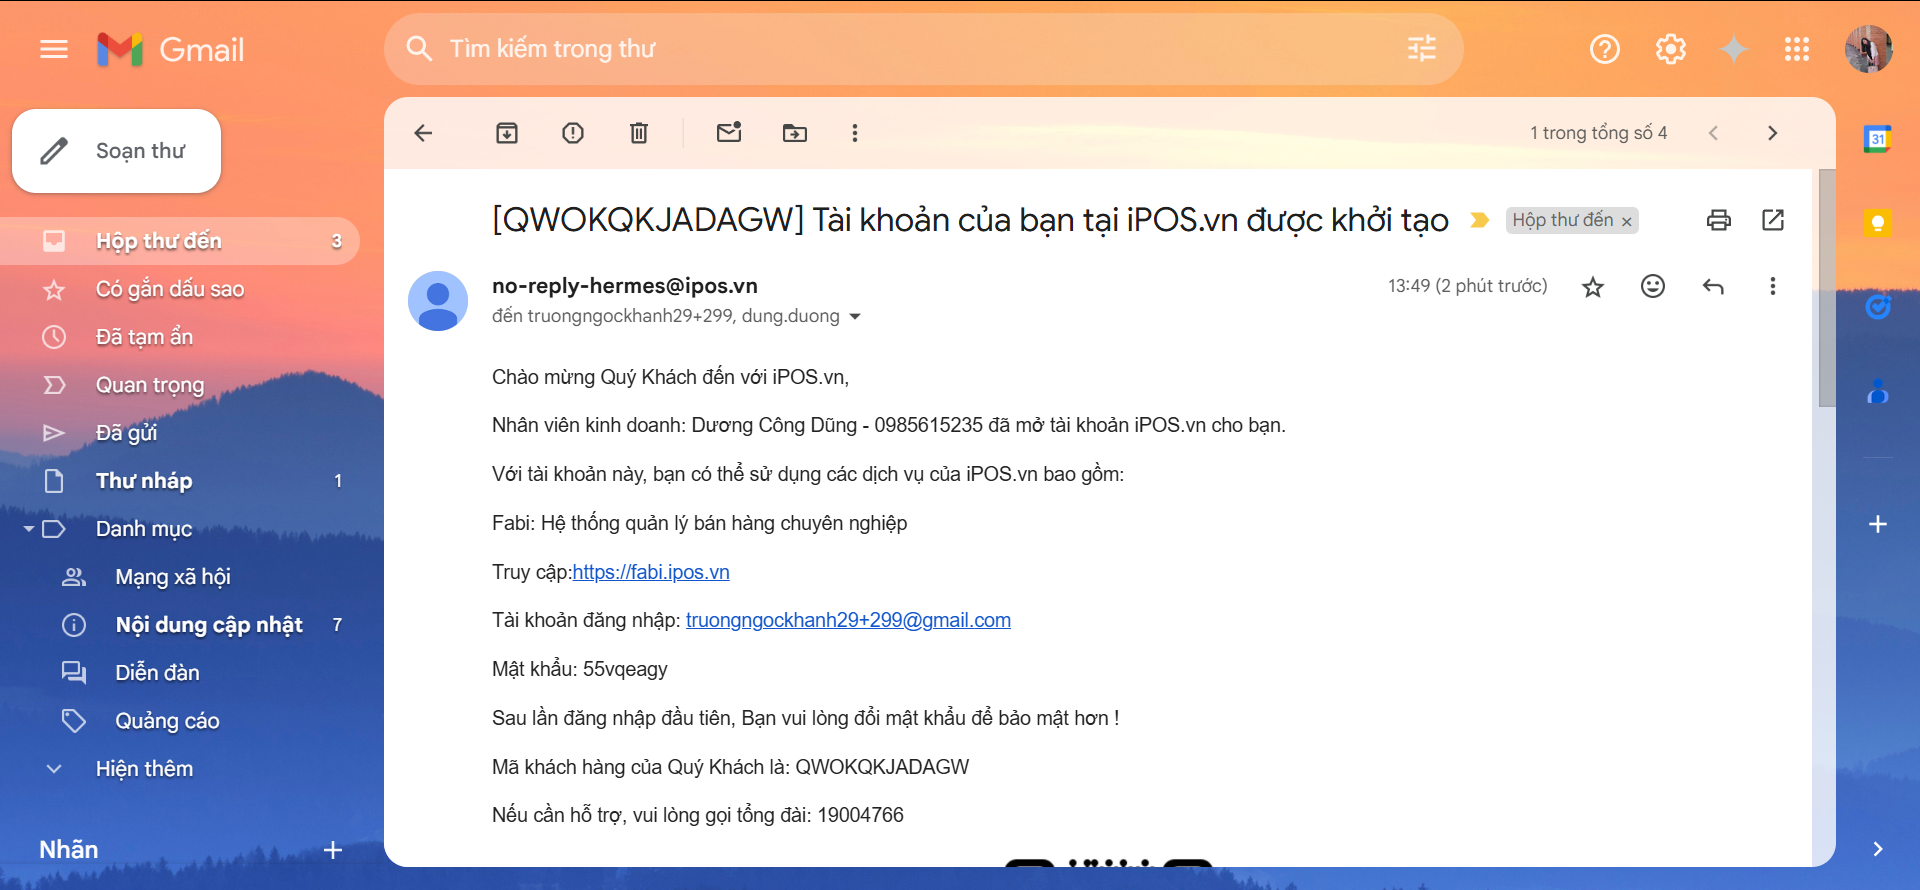Click the email subject title
Screen dimensions: 1920x890
(970, 220)
